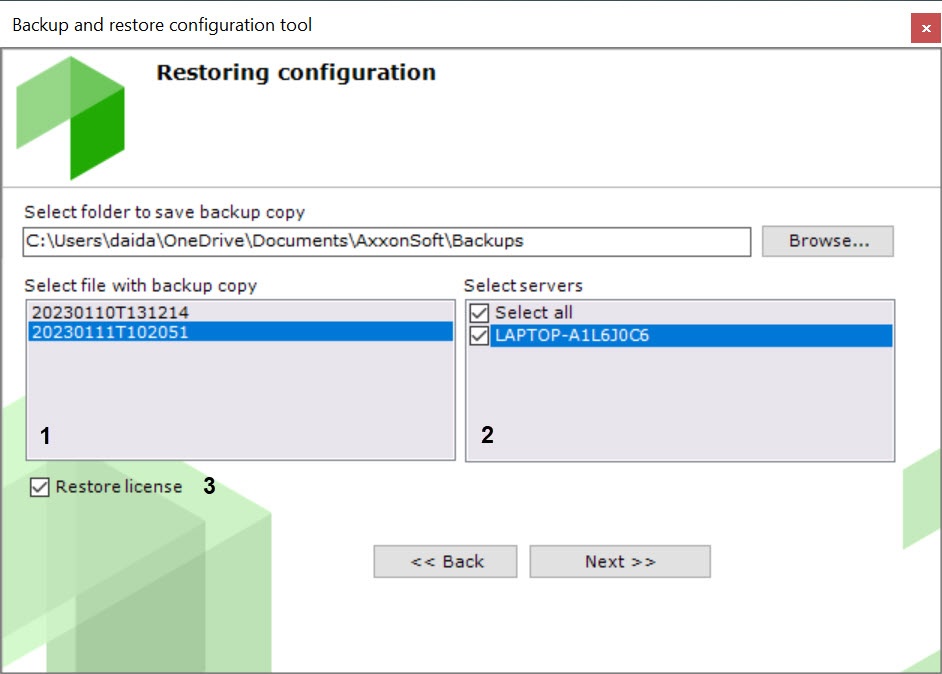Click the number 3 annotation beside Restore license

pyautogui.click(x=209, y=487)
